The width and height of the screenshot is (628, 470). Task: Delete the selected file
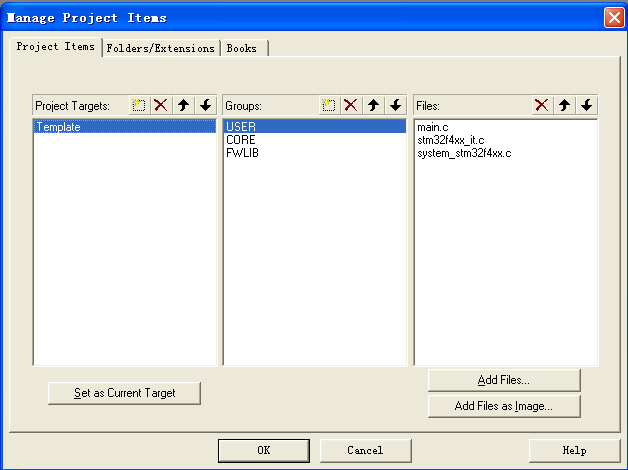coord(542,105)
